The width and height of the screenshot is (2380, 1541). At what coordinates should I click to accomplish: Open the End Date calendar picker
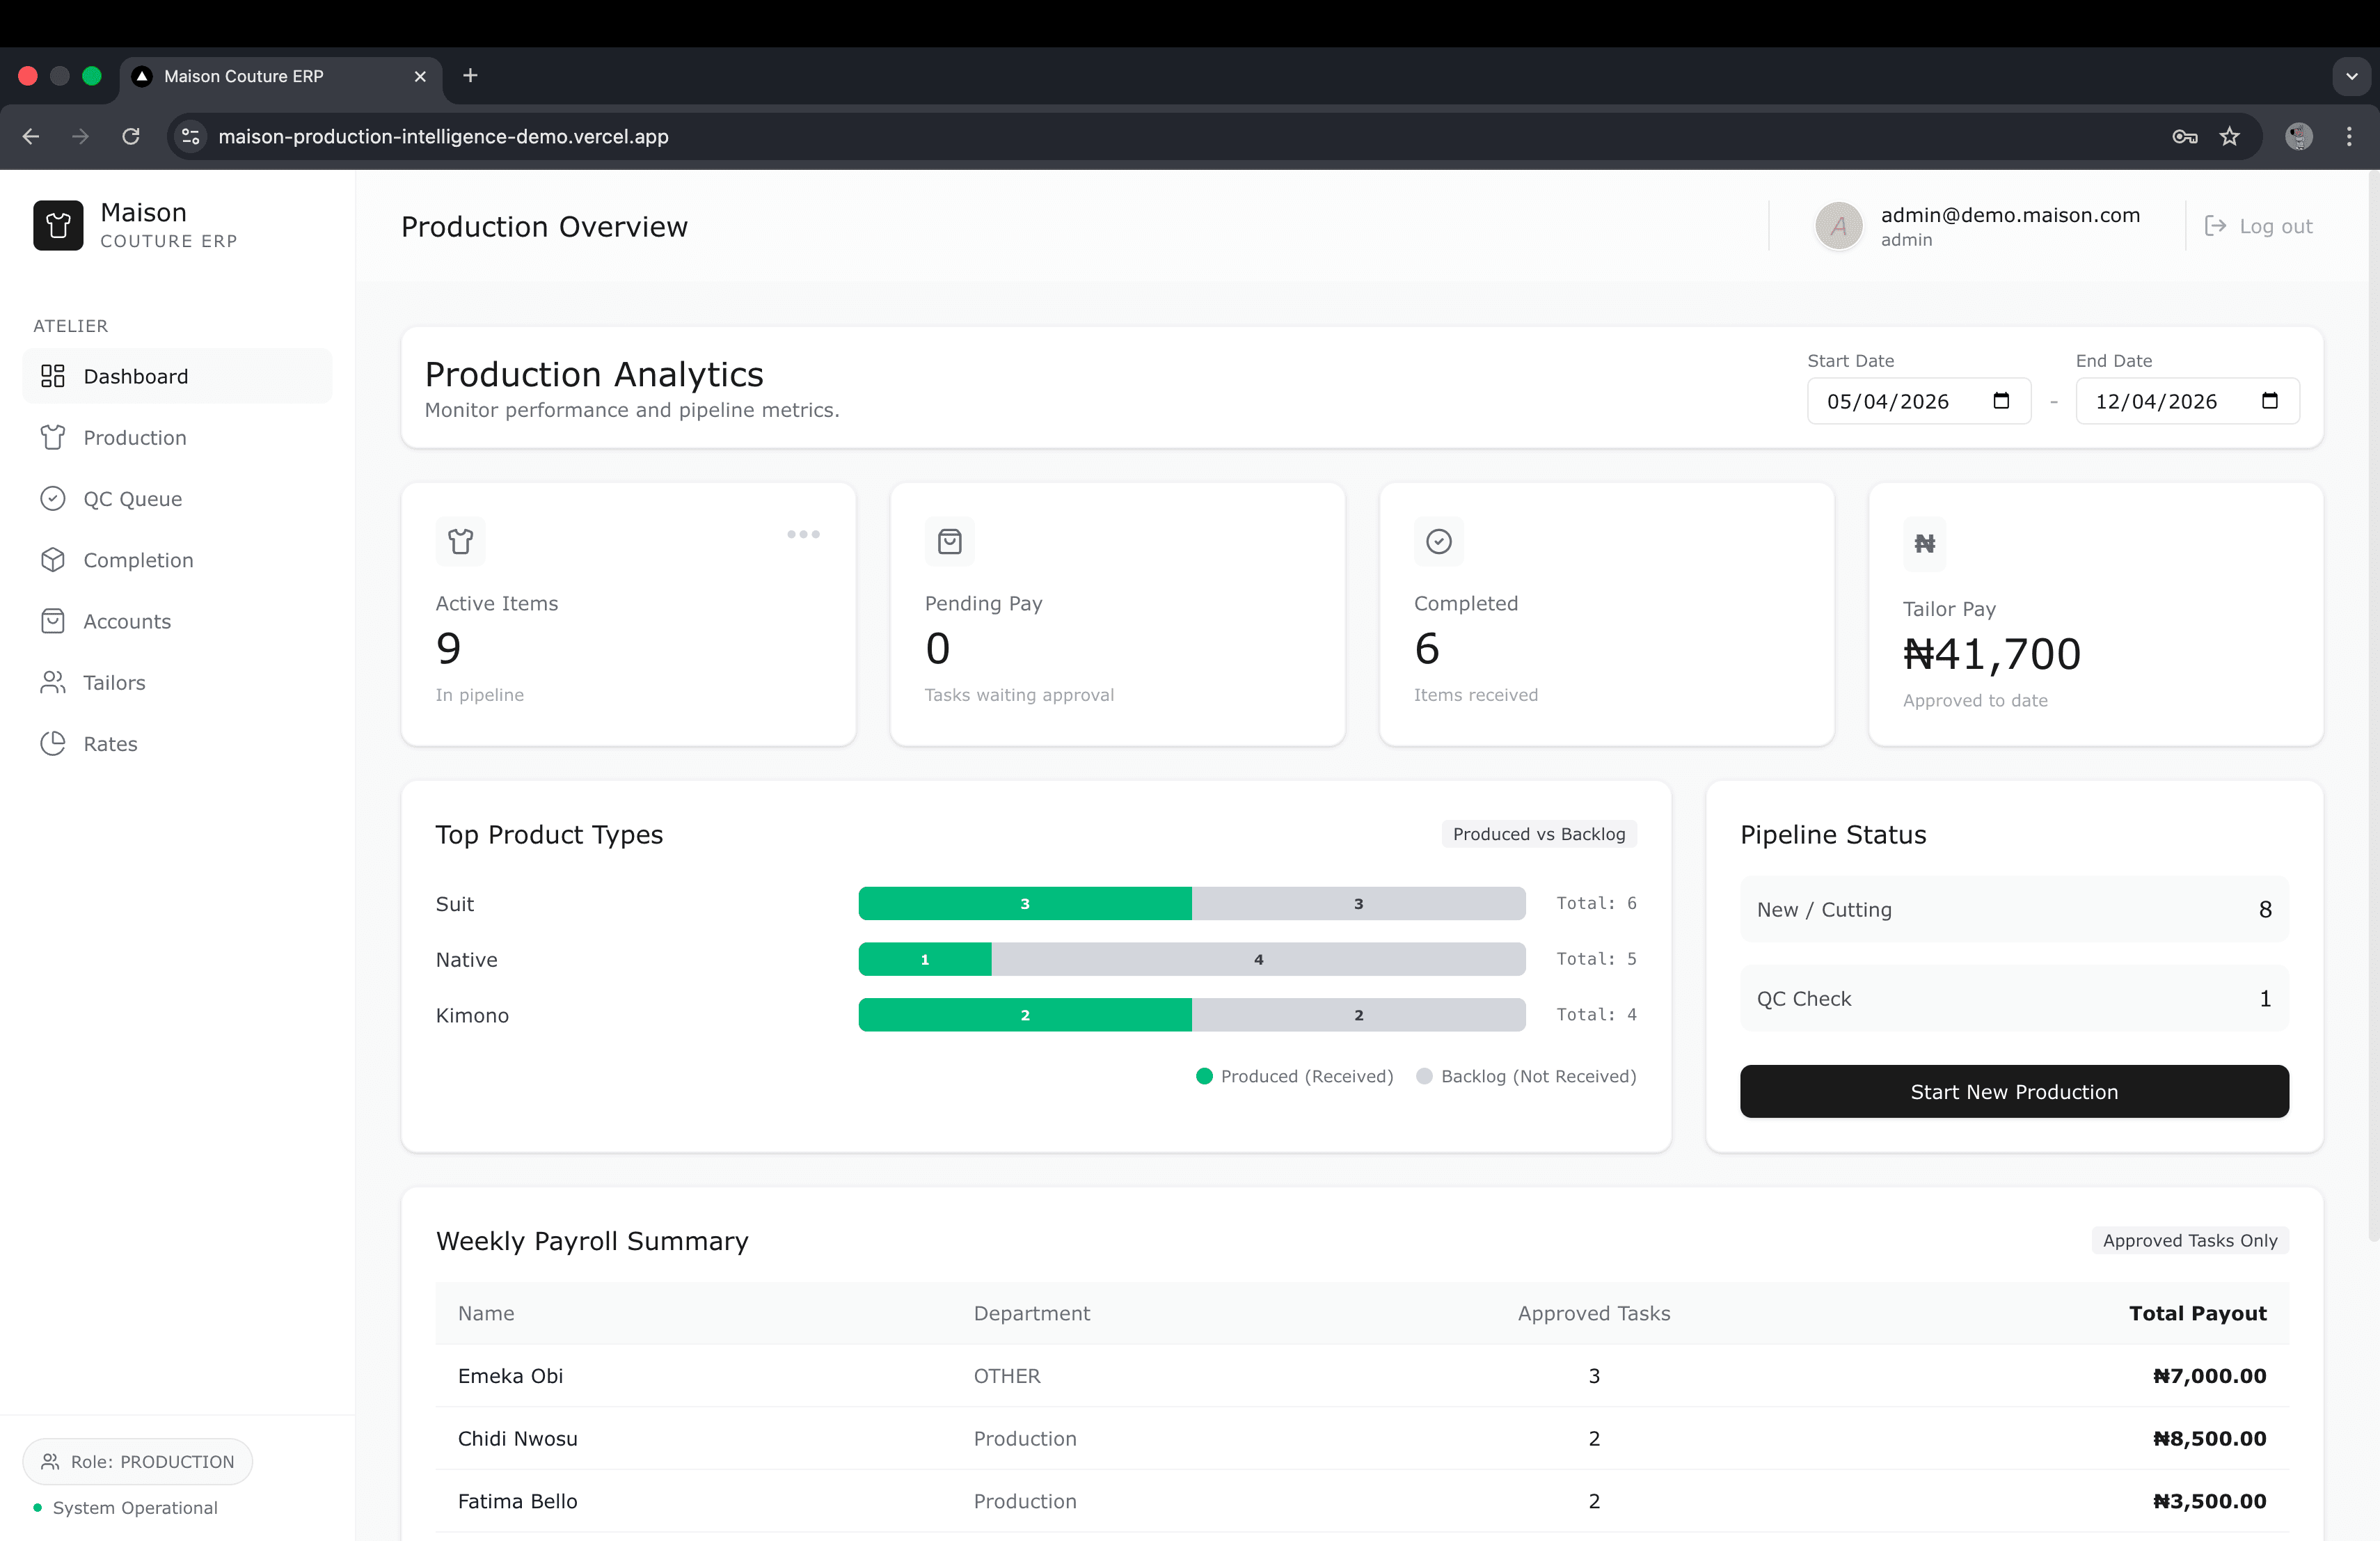2269,401
